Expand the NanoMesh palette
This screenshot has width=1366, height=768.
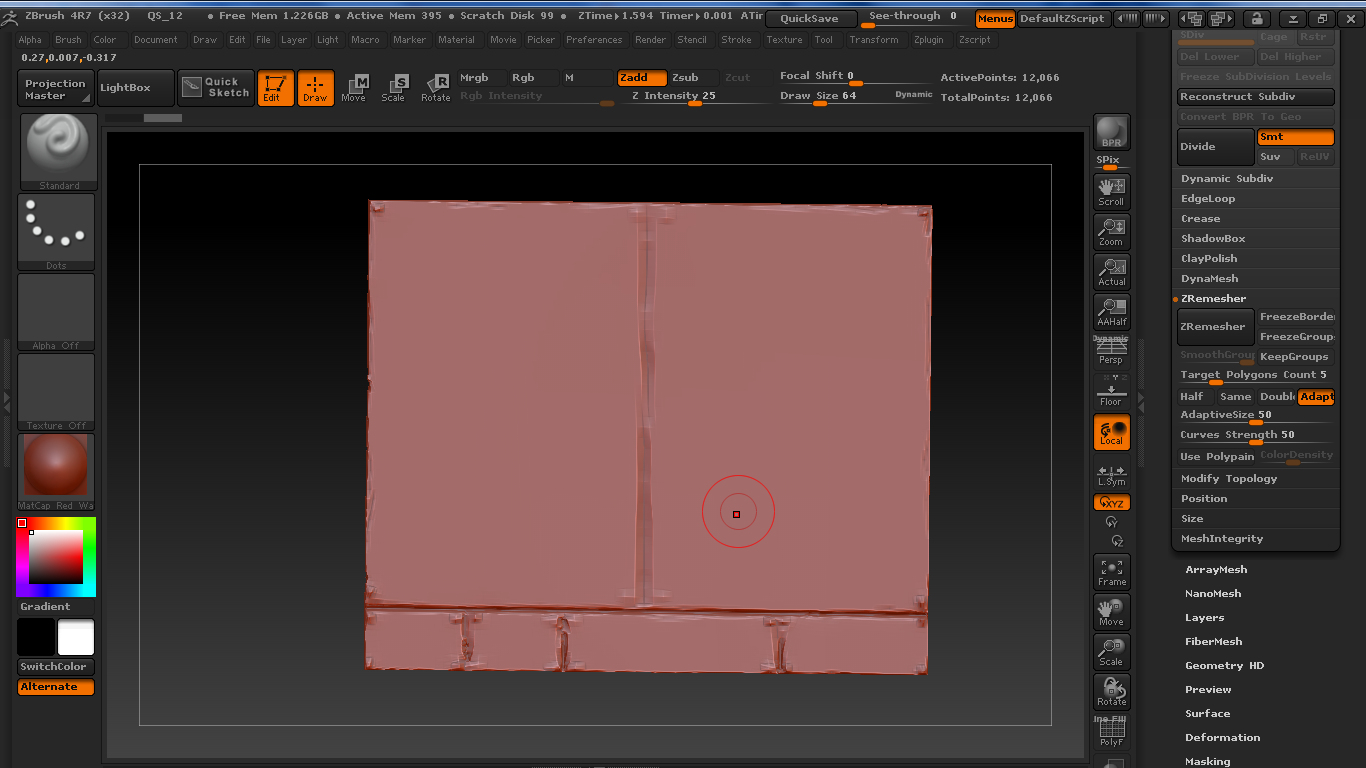tap(1213, 594)
